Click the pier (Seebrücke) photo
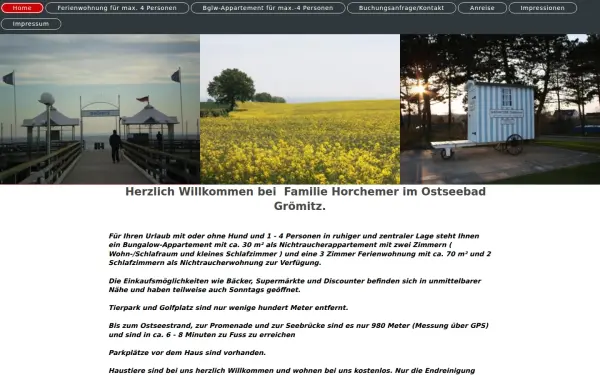 click(x=100, y=109)
